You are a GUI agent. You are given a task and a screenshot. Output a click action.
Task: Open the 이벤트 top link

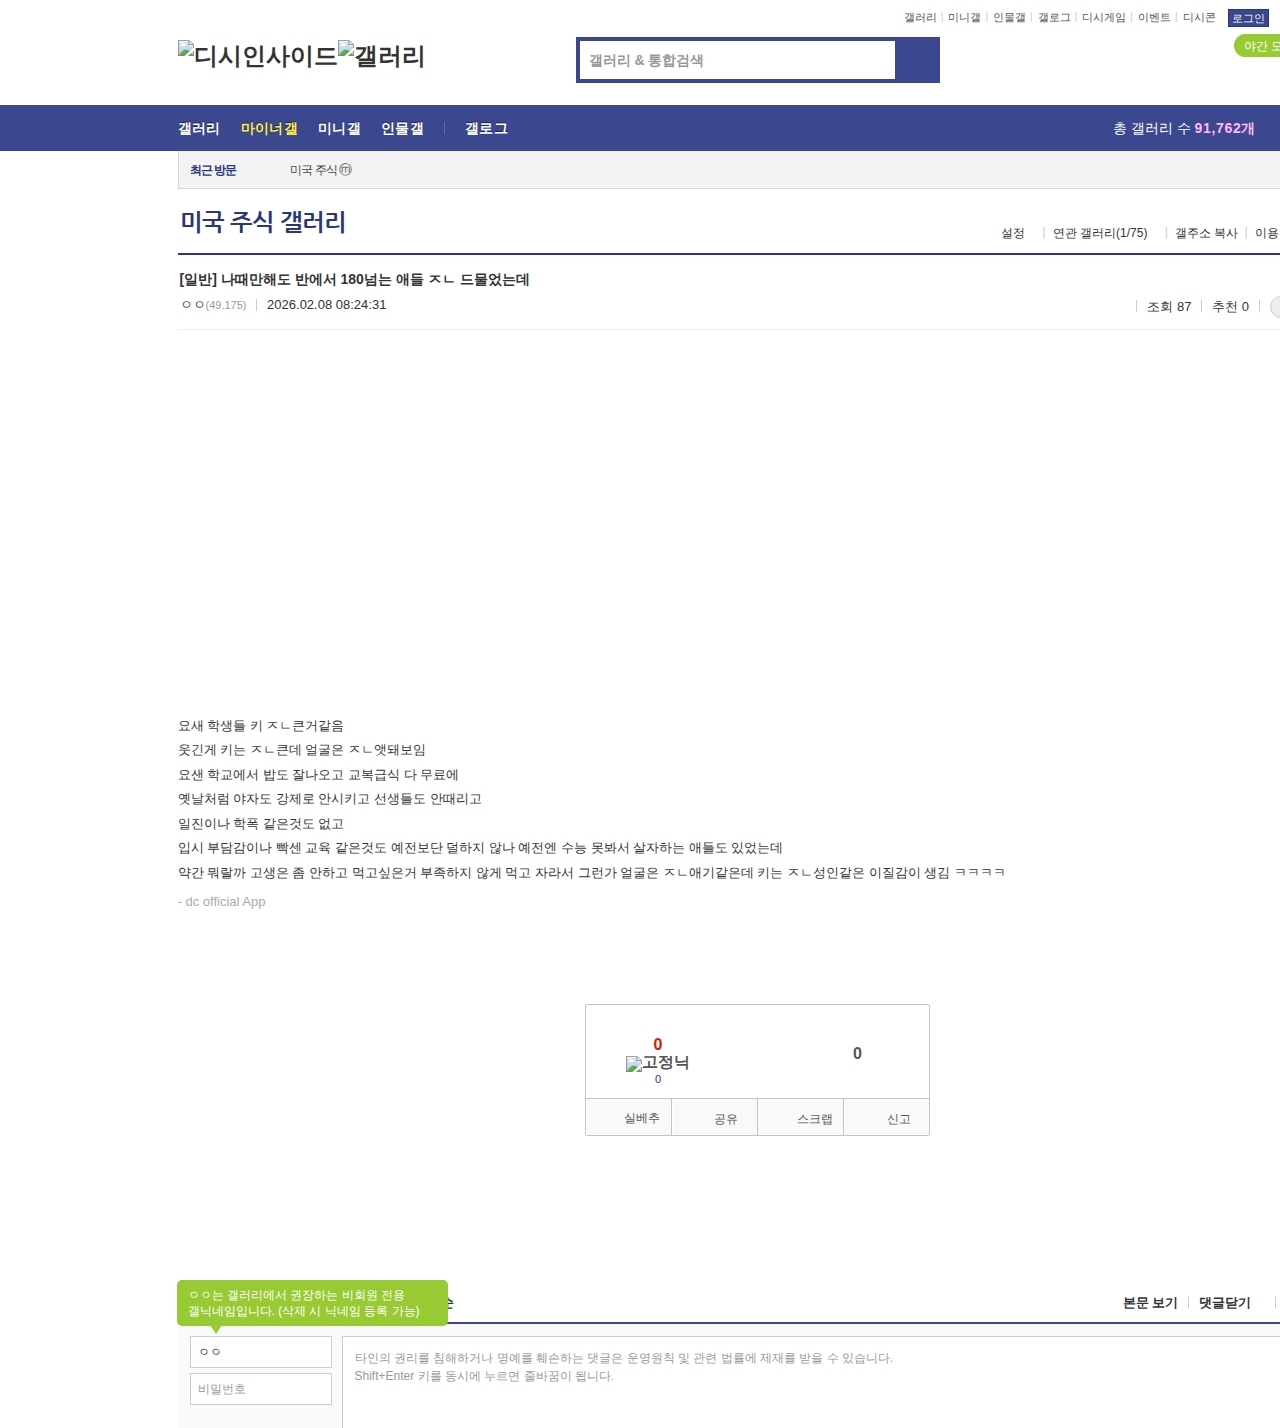tap(1154, 18)
